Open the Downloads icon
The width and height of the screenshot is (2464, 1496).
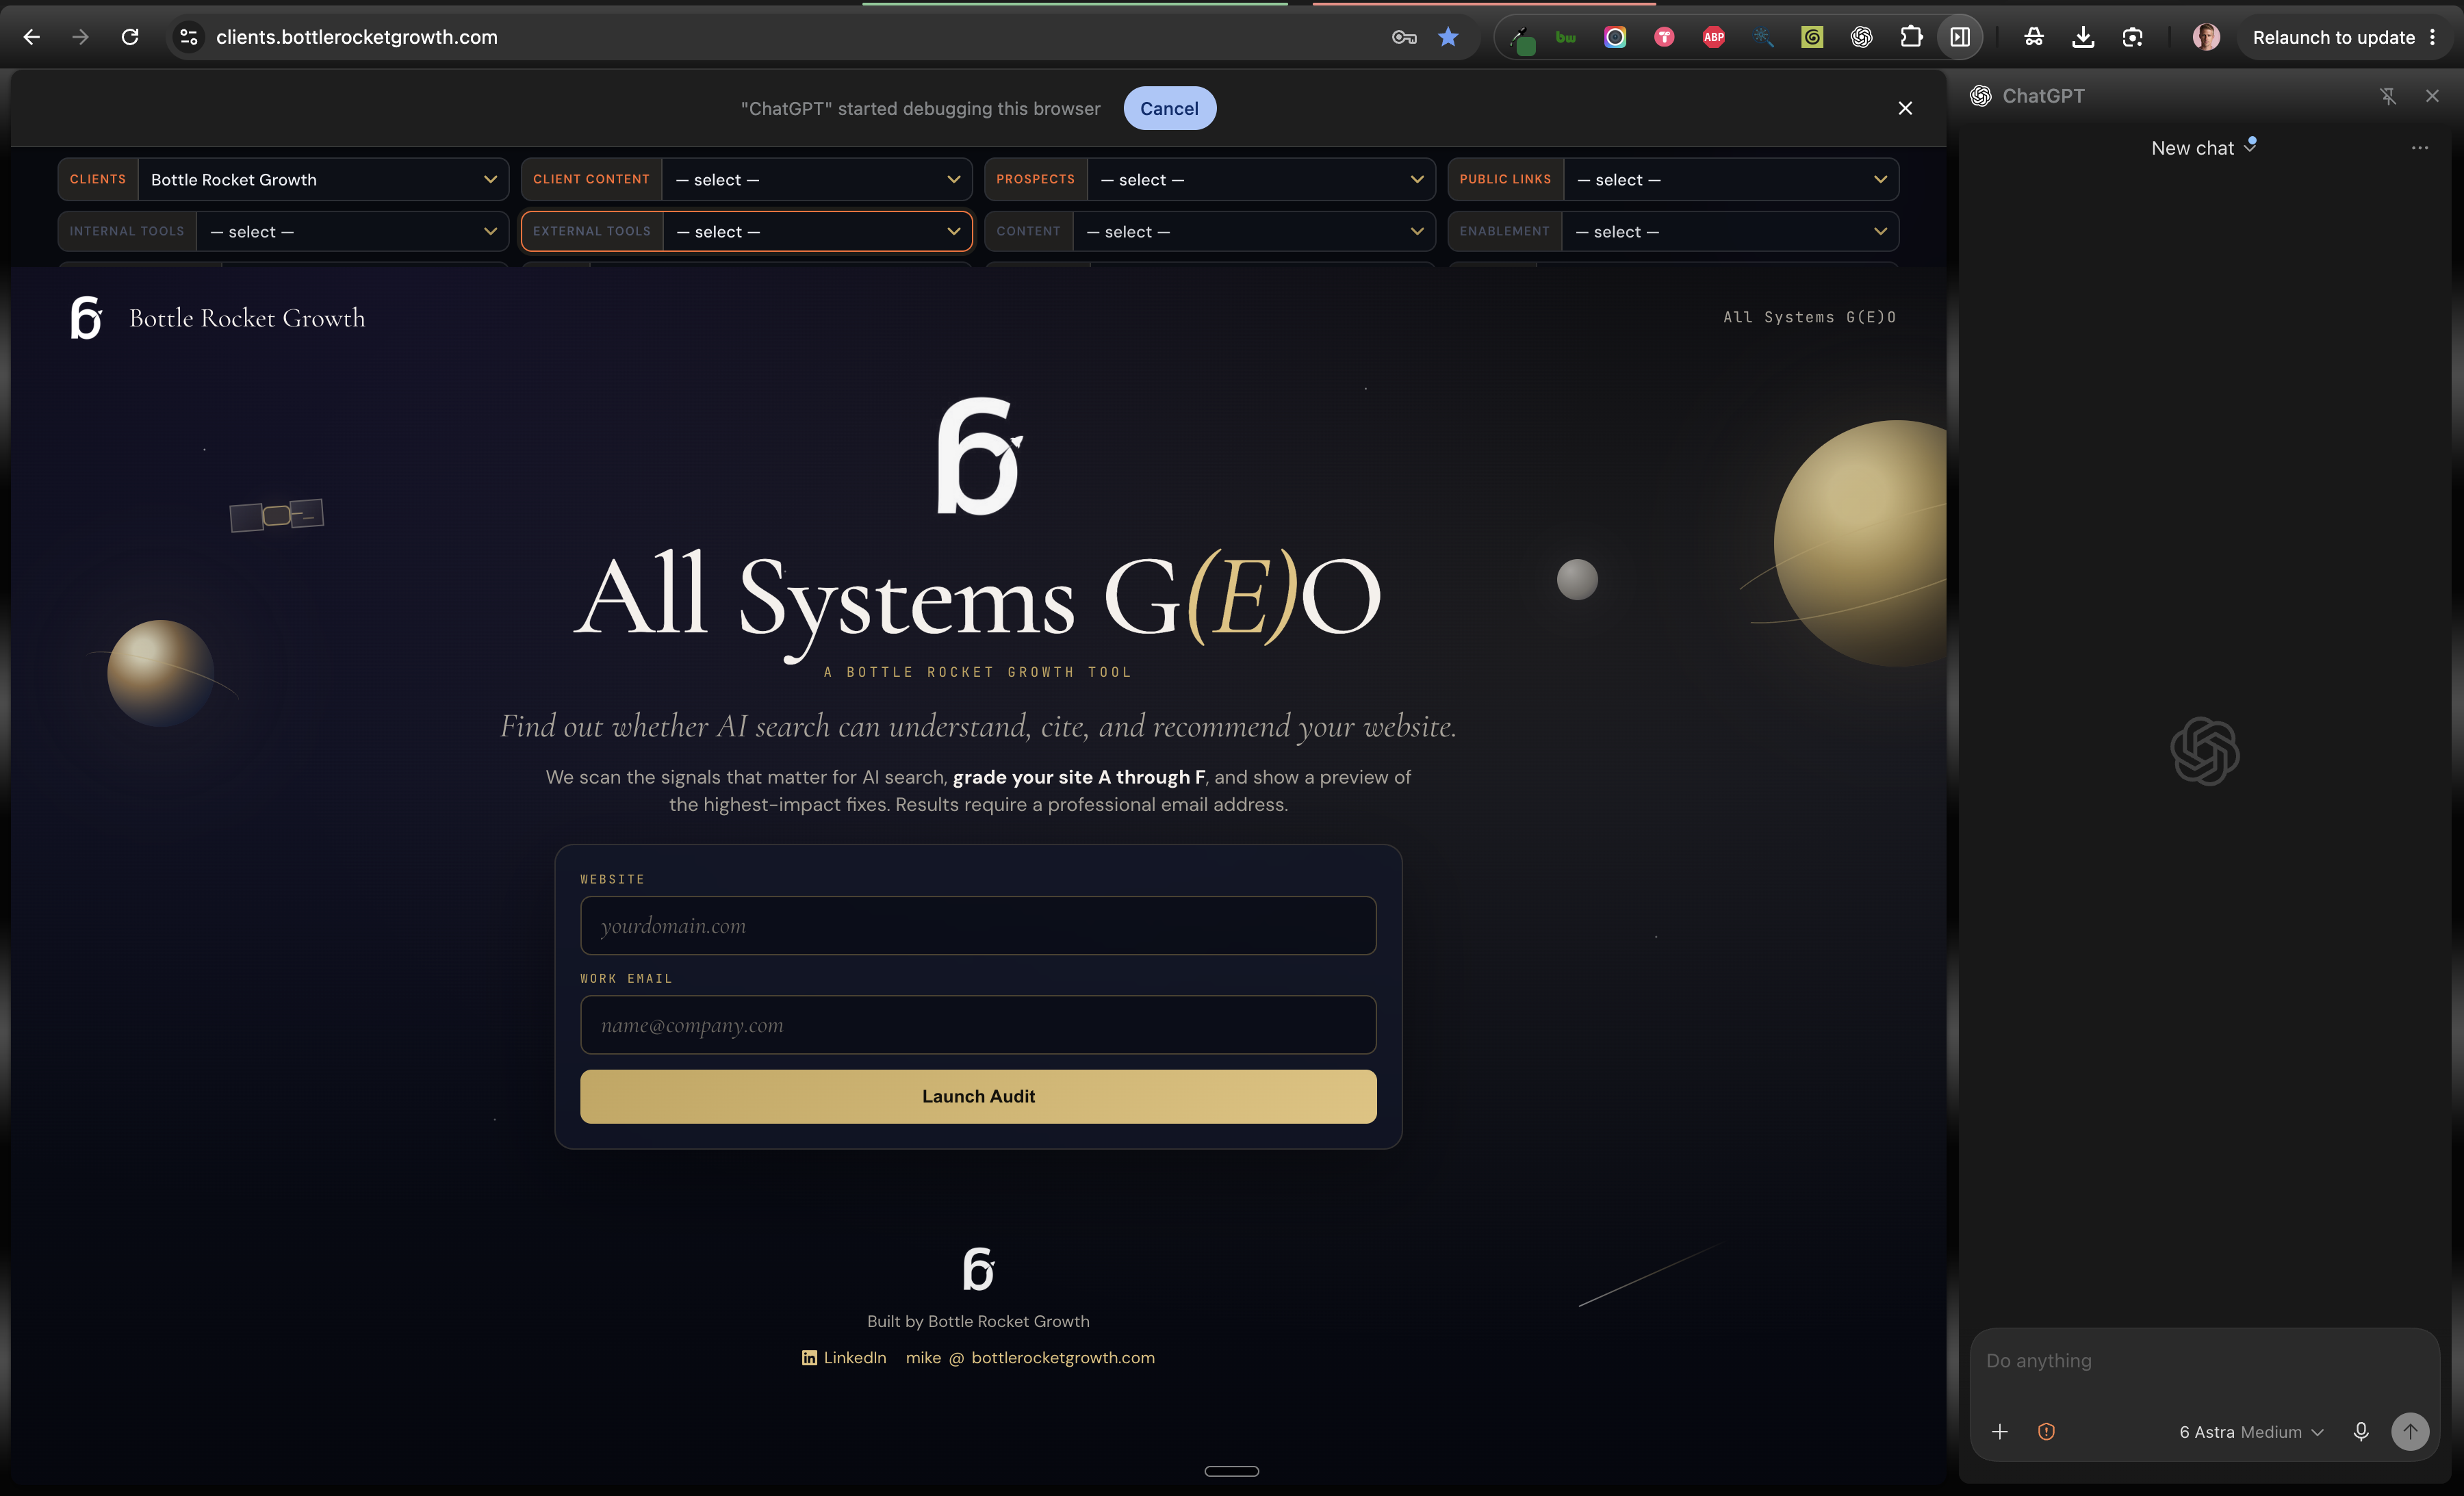point(2083,37)
